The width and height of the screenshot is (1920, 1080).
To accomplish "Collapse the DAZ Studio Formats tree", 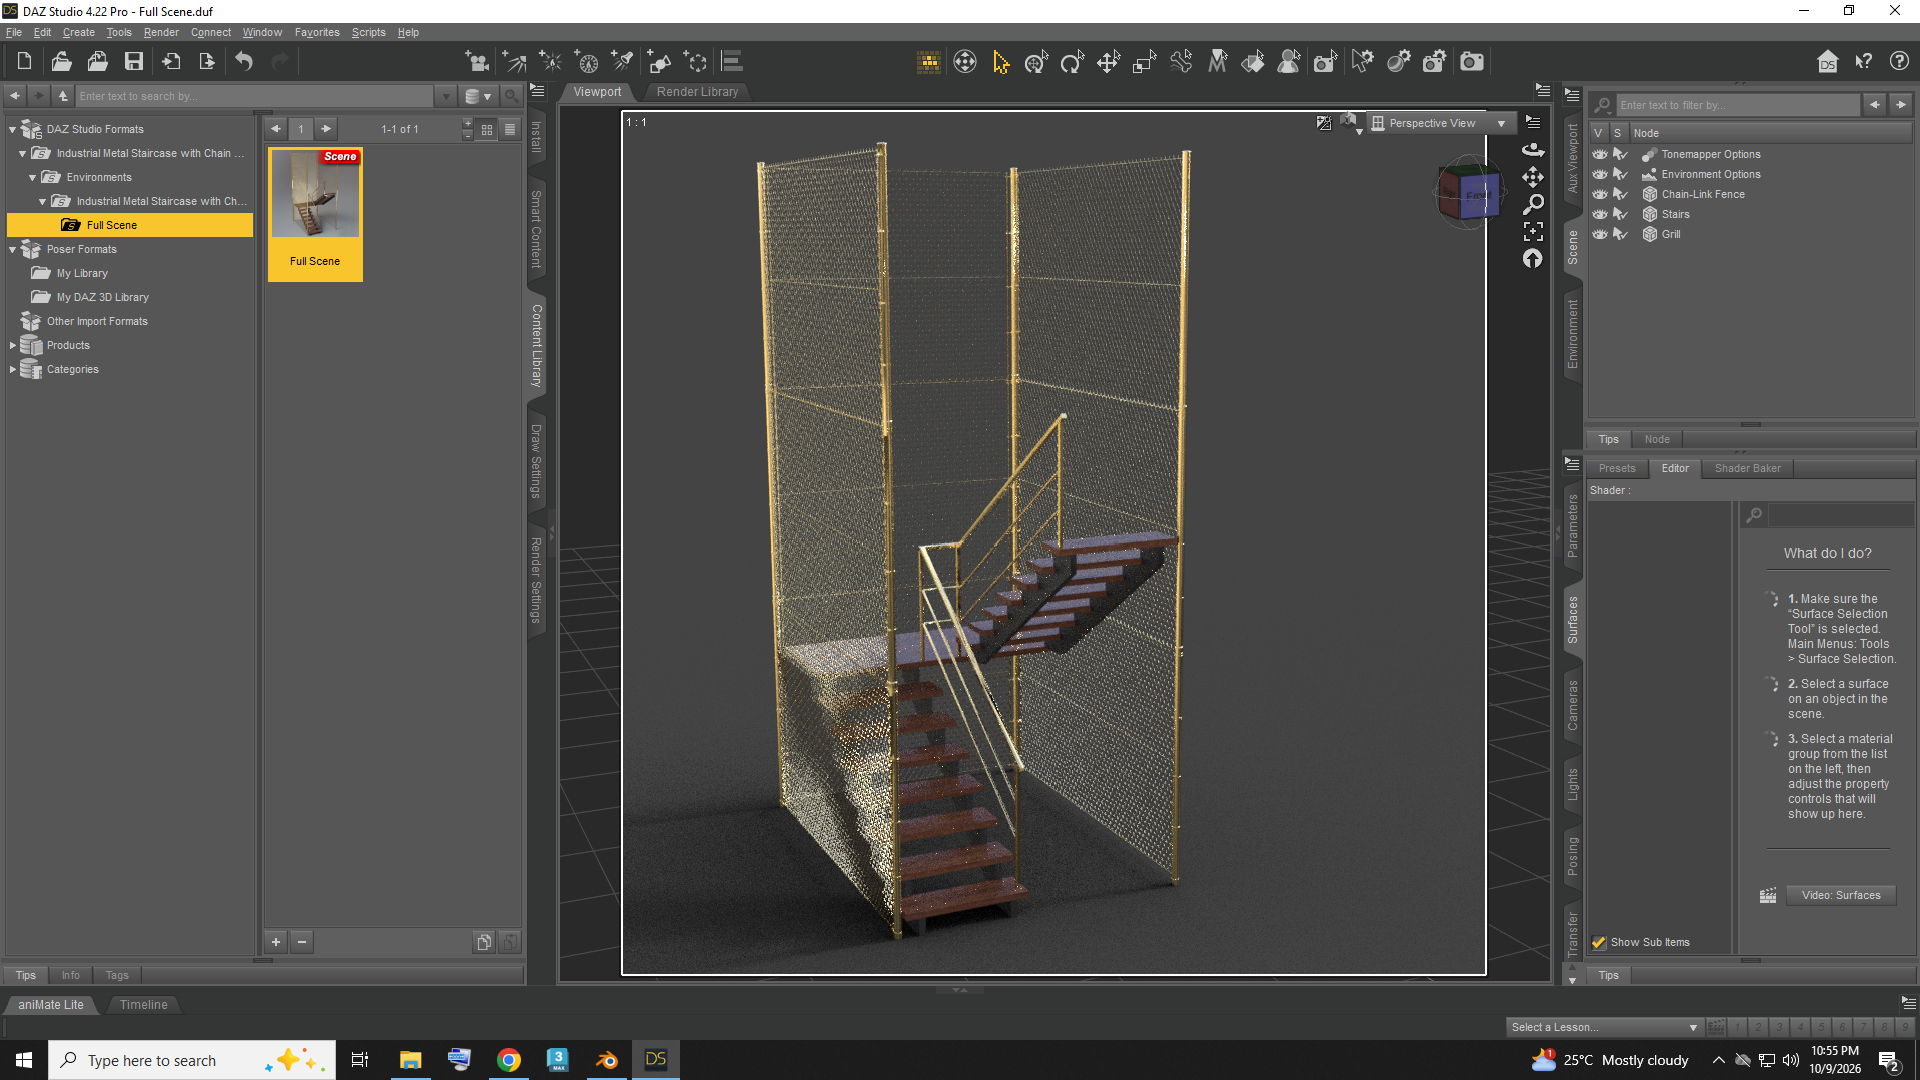I will tap(12, 129).
